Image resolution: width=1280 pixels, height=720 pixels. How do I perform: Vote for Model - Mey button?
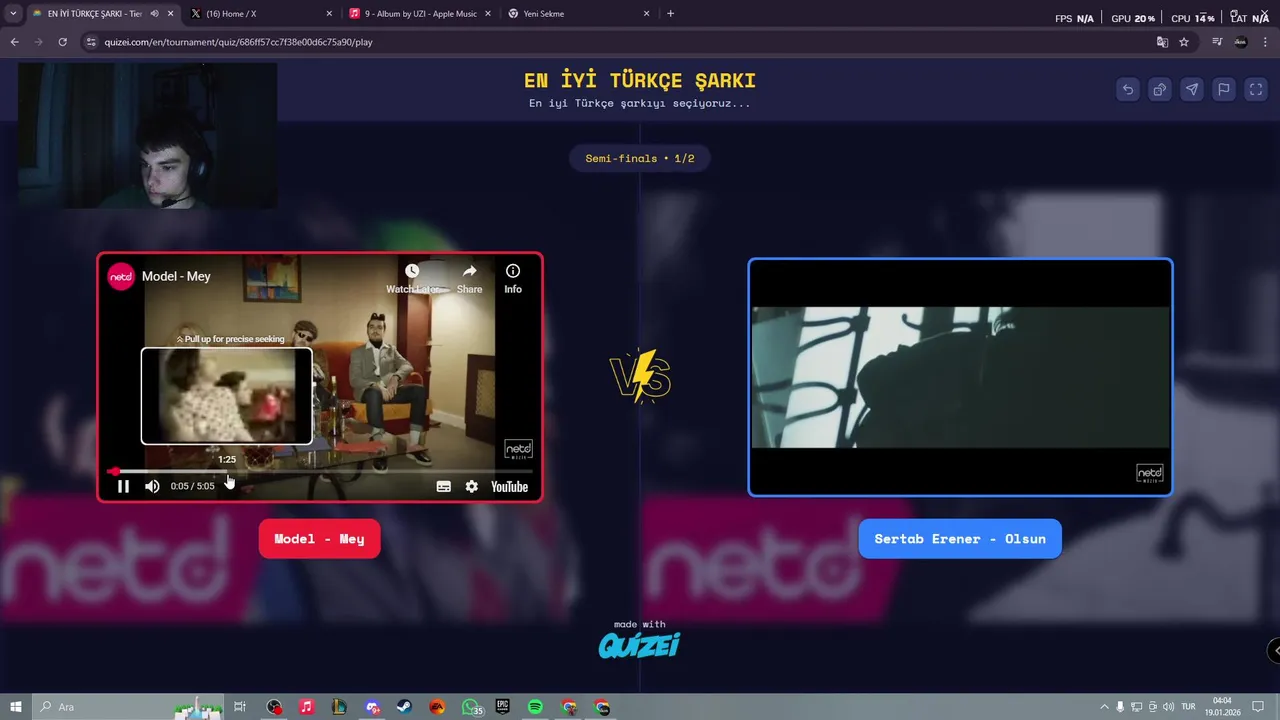tap(319, 539)
